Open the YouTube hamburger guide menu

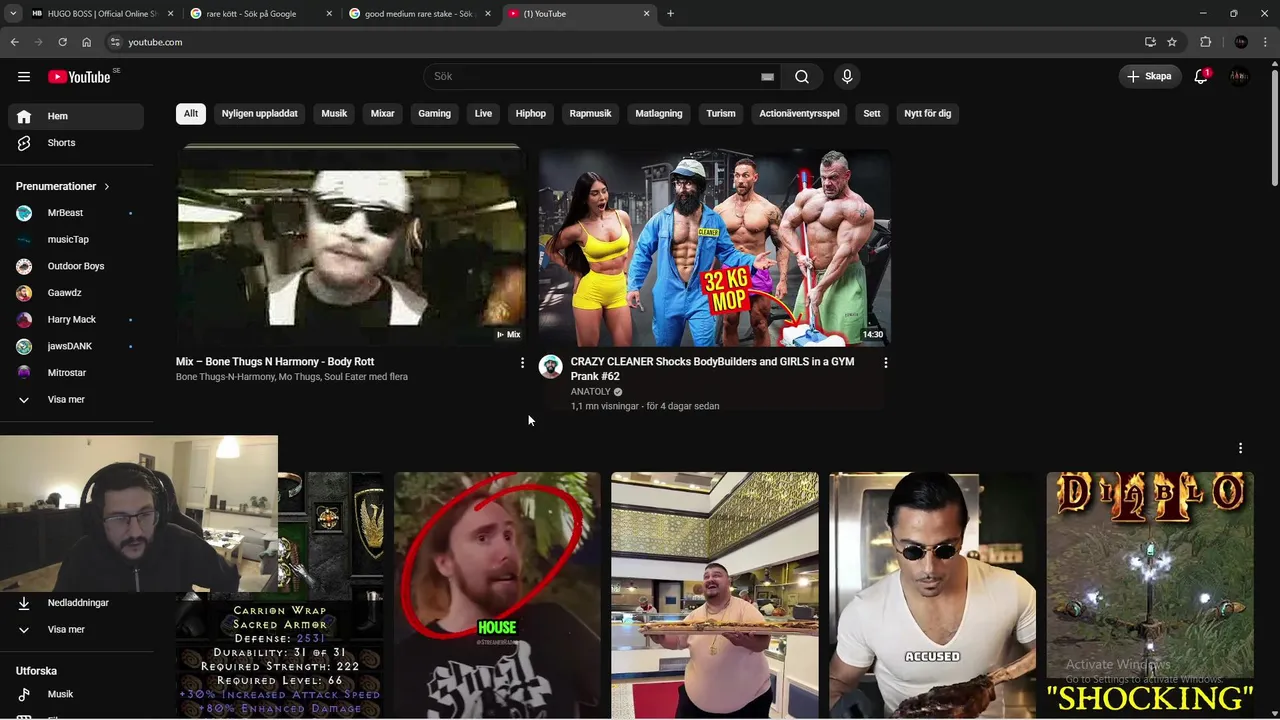tap(24, 77)
